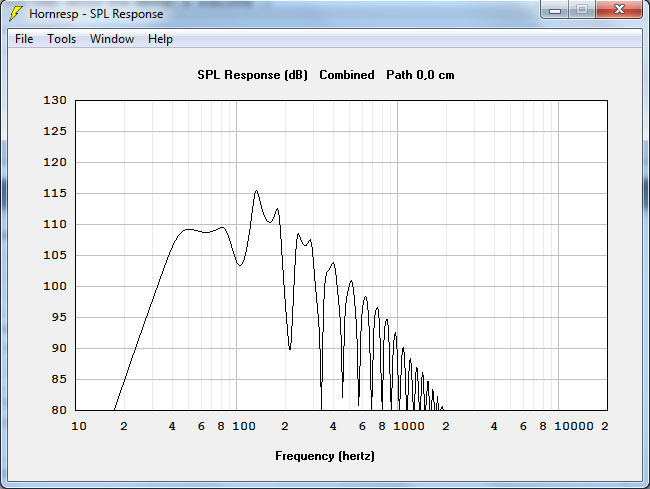Click the 100 dB y-axis label
650x489 pixels.
(55, 286)
